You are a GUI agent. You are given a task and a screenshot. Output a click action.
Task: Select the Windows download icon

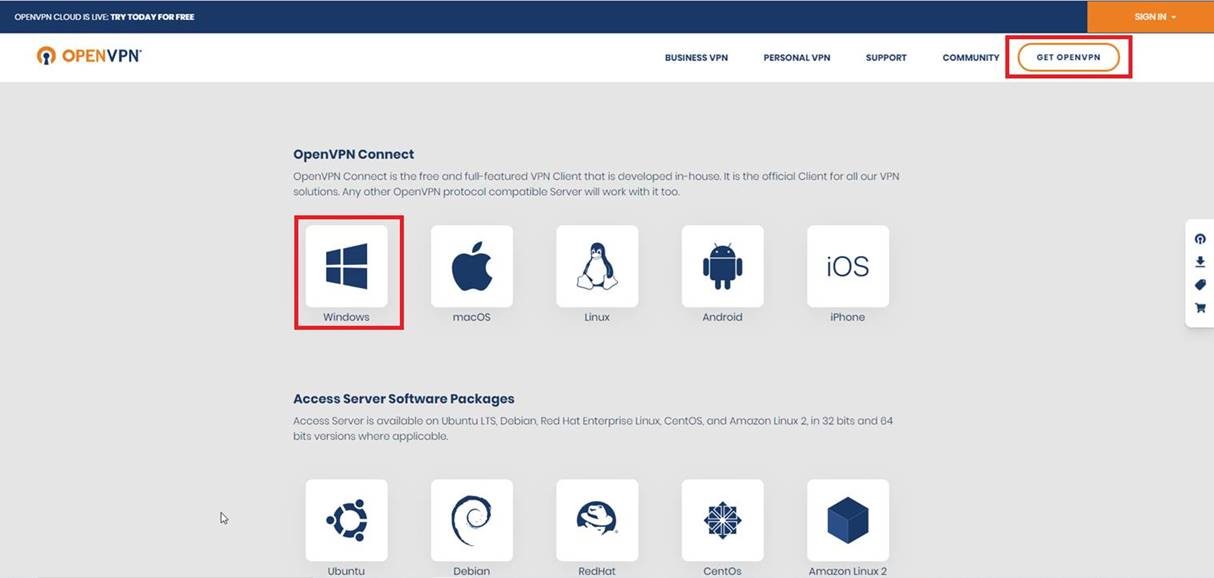pyautogui.click(x=347, y=266)
